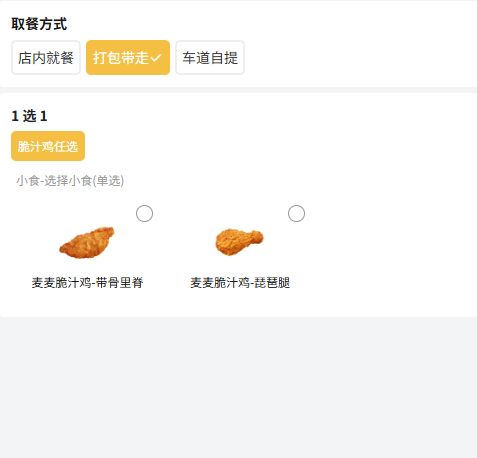This screenshot has height=458, width=477.
Task: Open the 脆汁鸡任选 tab
Action: 48,146
